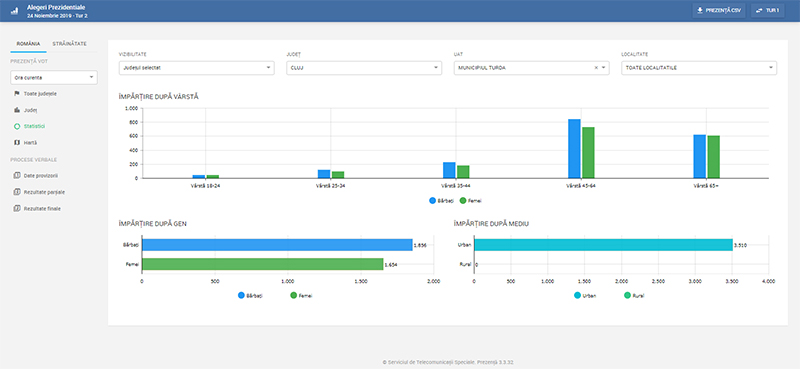Switch to Tur 1 button
800x369 pixels.
coord(768,10)
